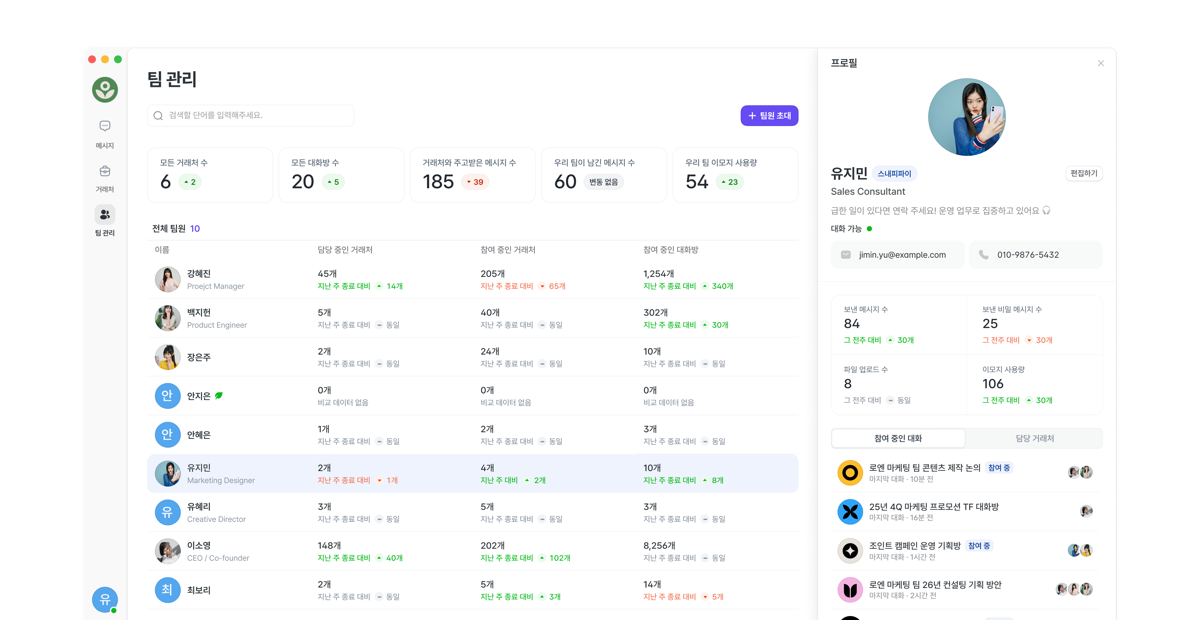Click 로앤 마케팅 팀 콘텐츠 제작 논의 room icon
Image resolution: width=1200 pixels, height=620 pixels.
point(850,472)
